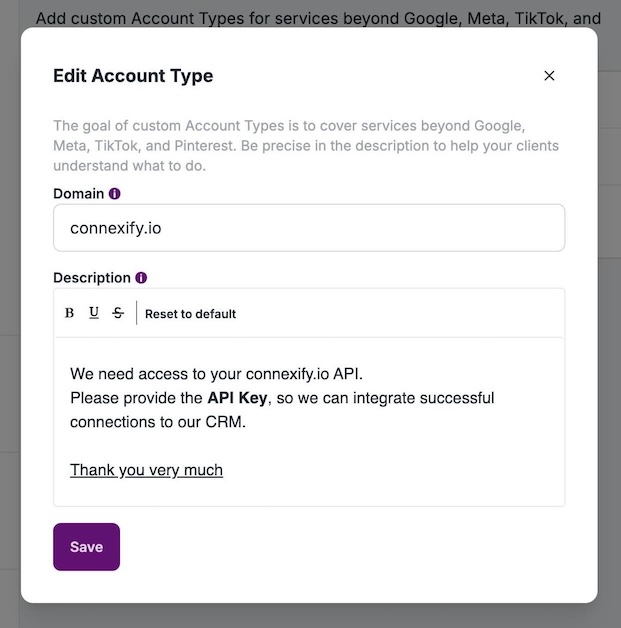Place cursor in "We need access" line
Image resolution: width=621 pixels, height=628 pixels.
click(216, 374)
